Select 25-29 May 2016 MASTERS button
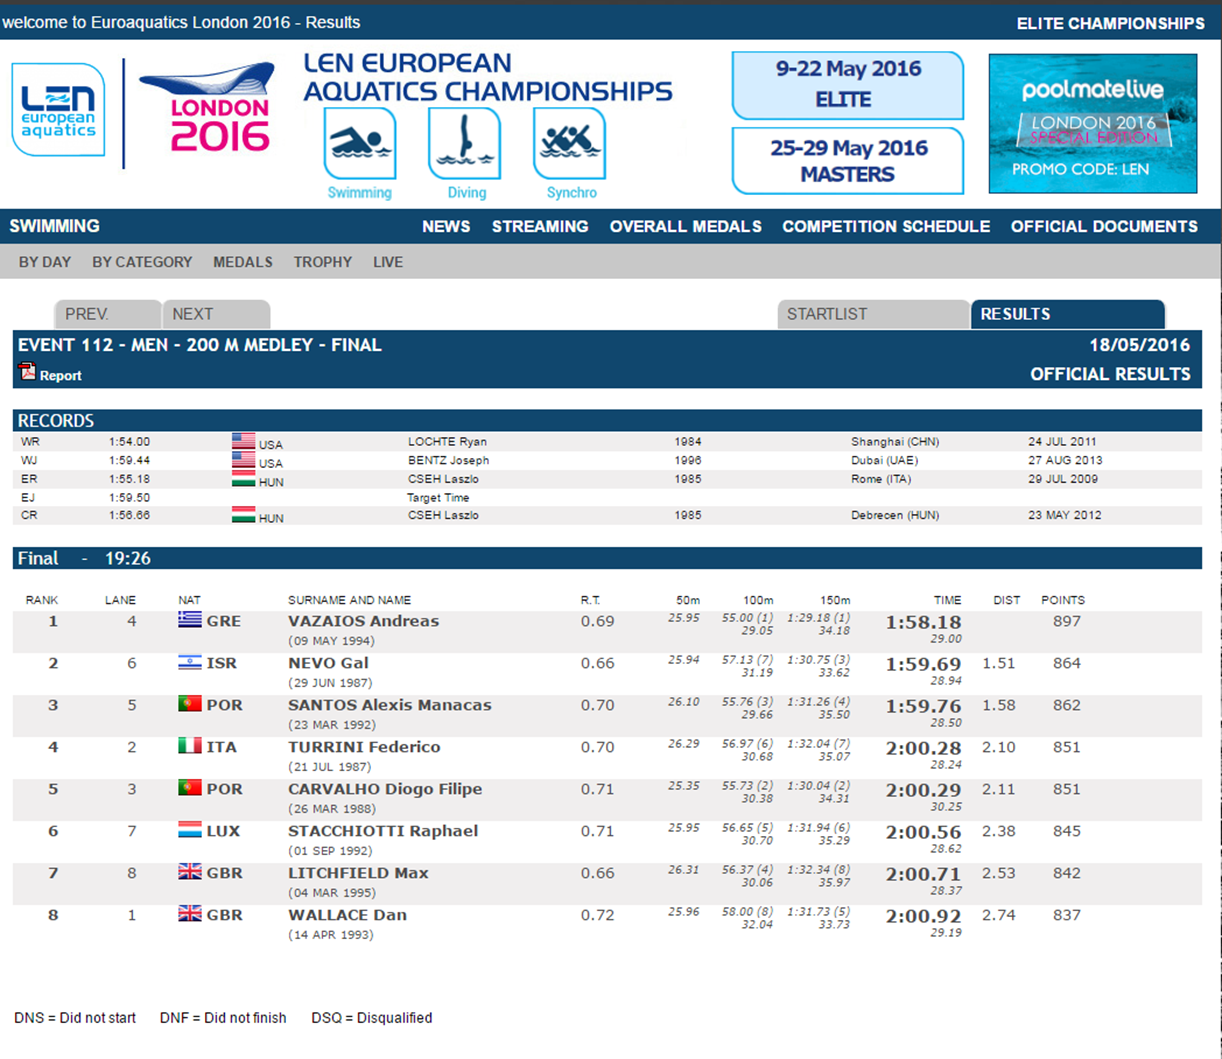The width and height of the screenshot is (1222, 1059). [848, 161]
